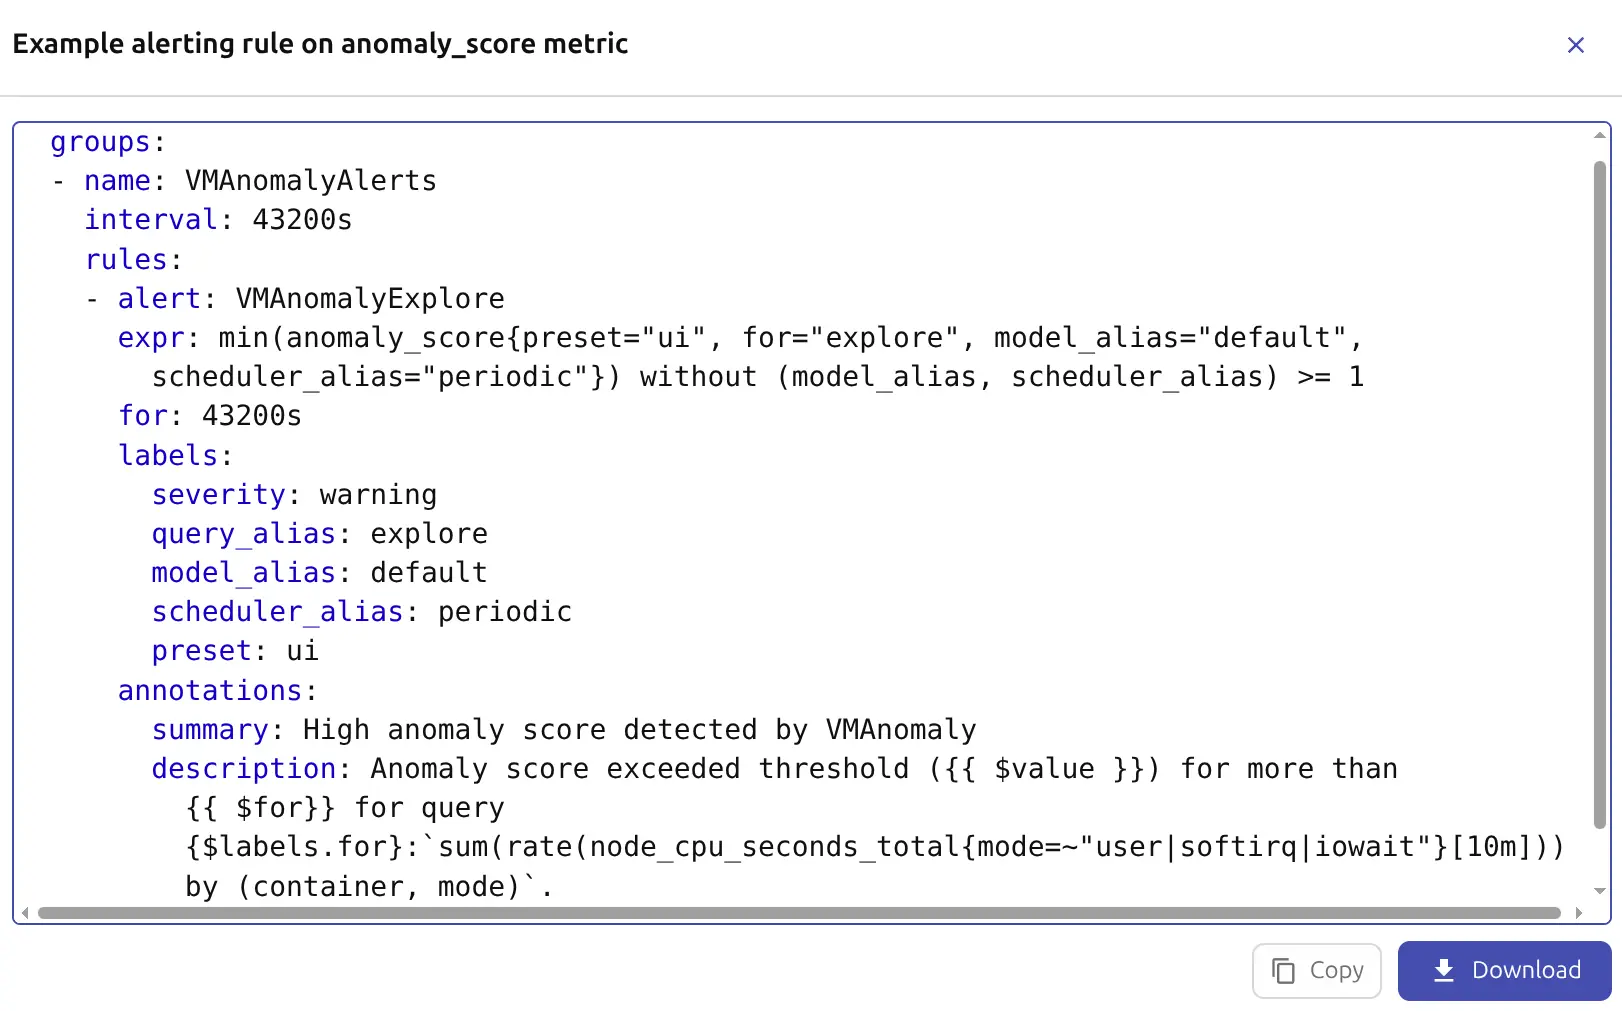Viewport: 1622px width, 1011px height.
Task: Download the alerting rule file
Action: 1504,970
